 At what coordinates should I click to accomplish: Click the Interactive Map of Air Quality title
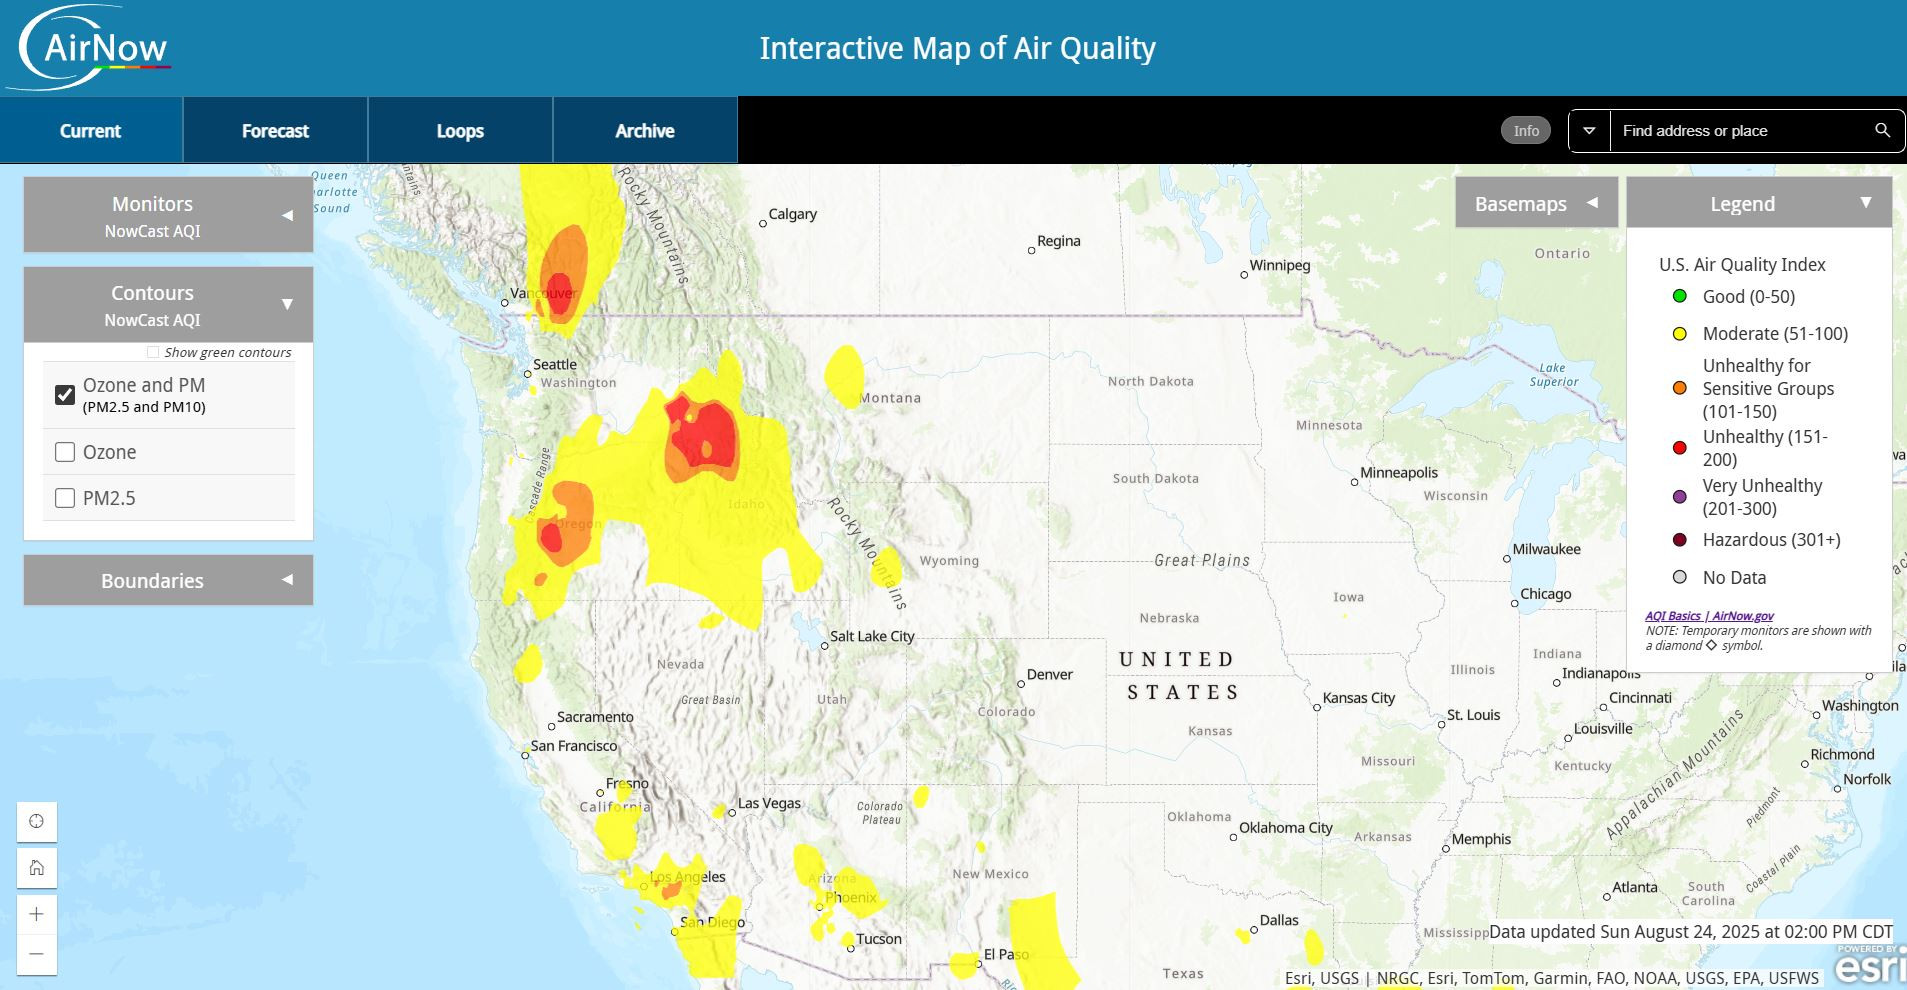tap(957, 48)
